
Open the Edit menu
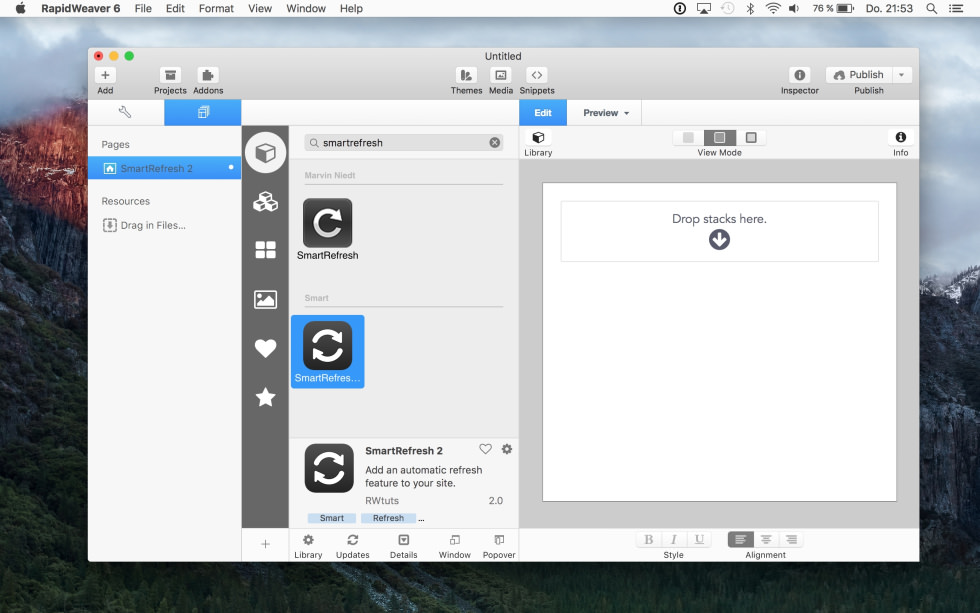click(x=175, y=8)
